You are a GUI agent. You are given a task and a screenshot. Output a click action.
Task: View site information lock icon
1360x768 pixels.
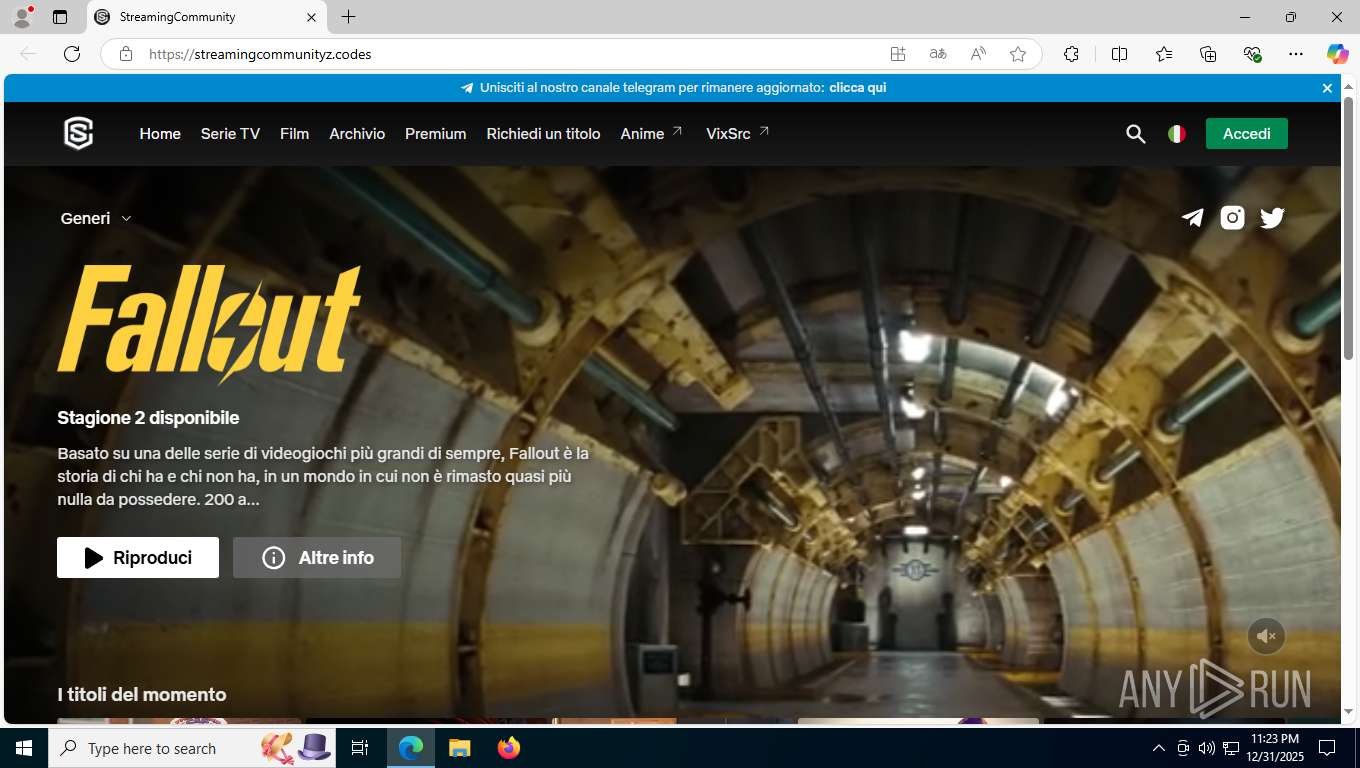tap(126, 54)
